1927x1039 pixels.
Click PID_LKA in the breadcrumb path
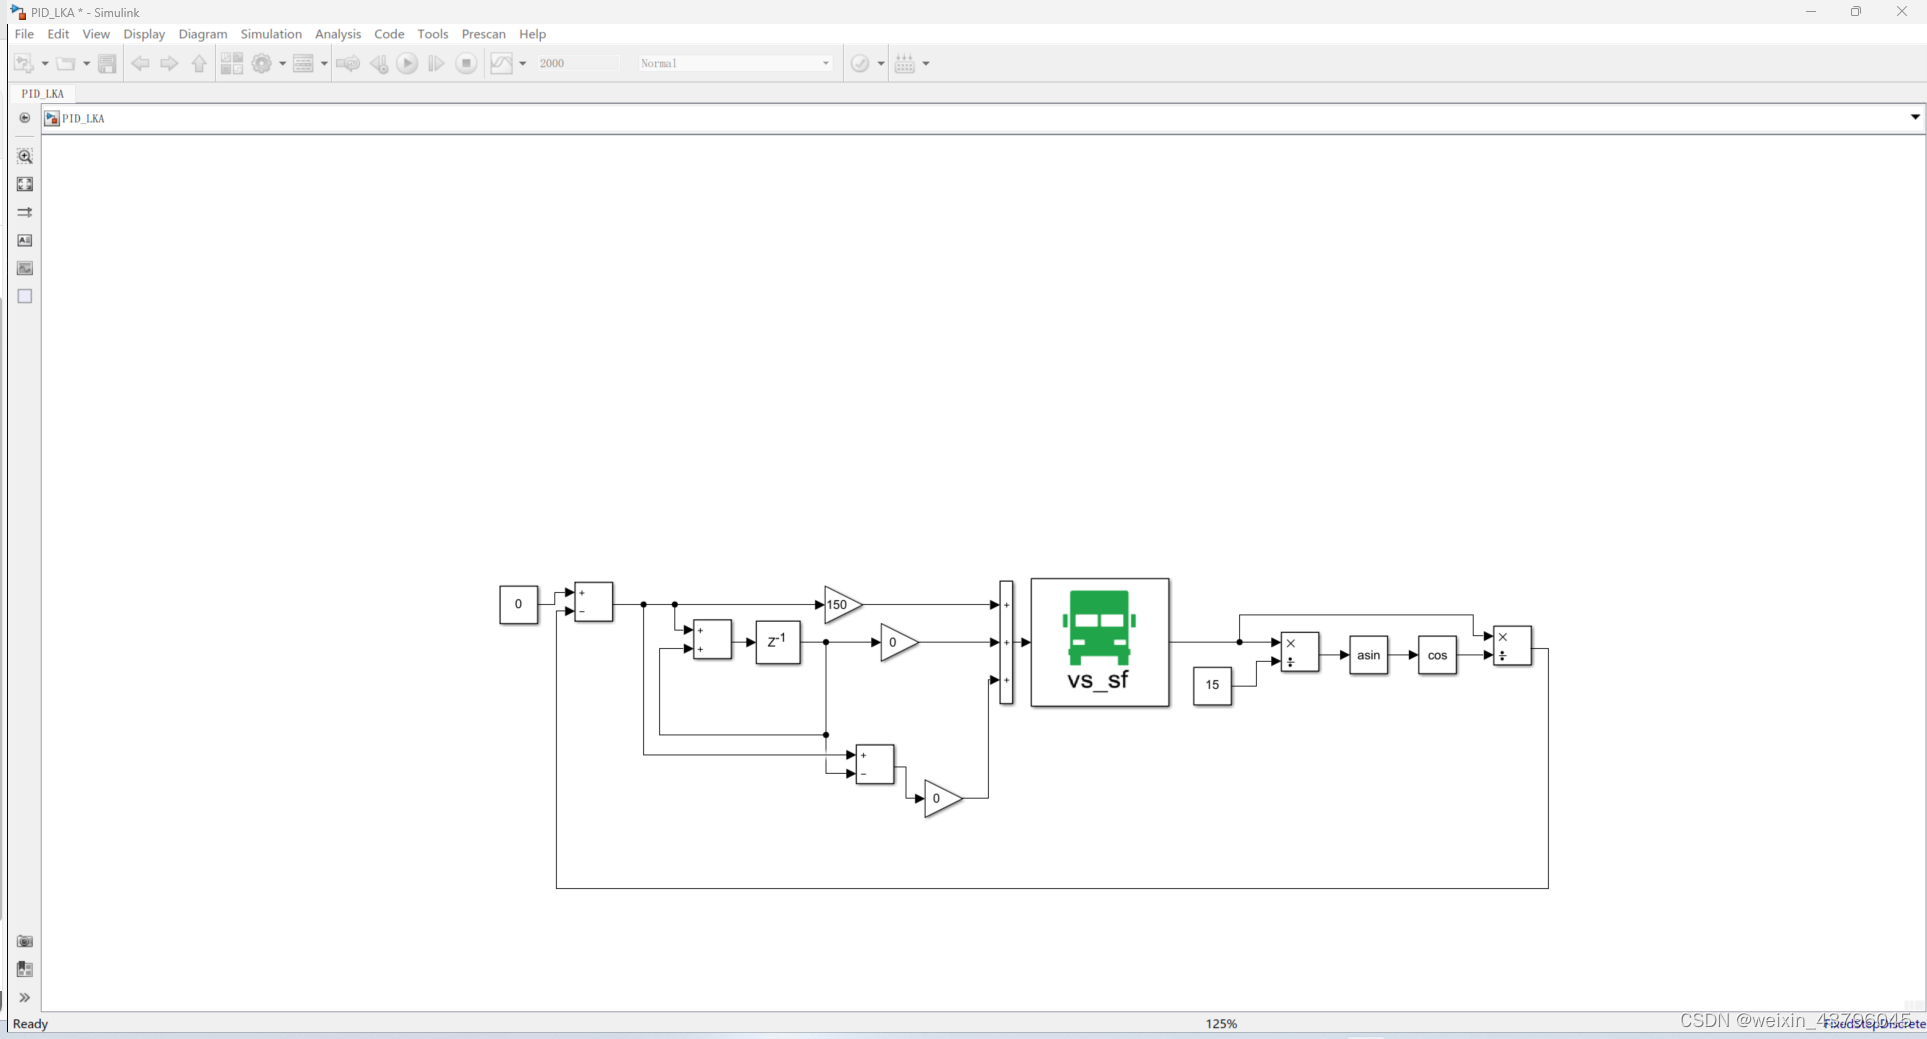(x=83, y=118)
